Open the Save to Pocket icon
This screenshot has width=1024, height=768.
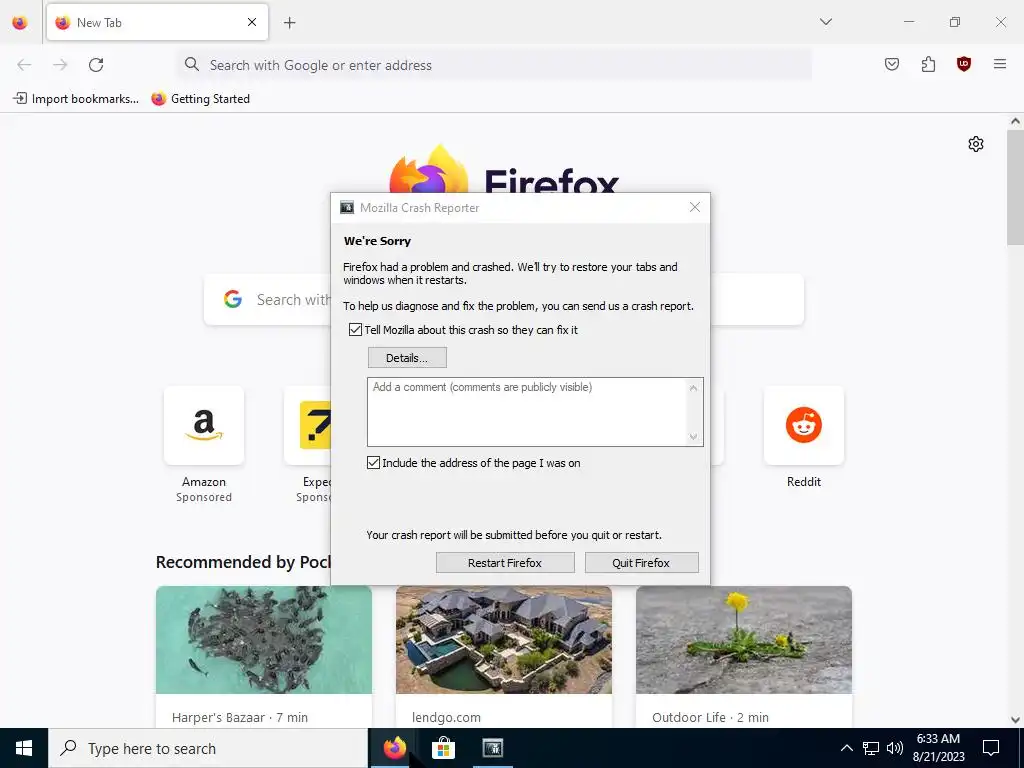point(892,64)
